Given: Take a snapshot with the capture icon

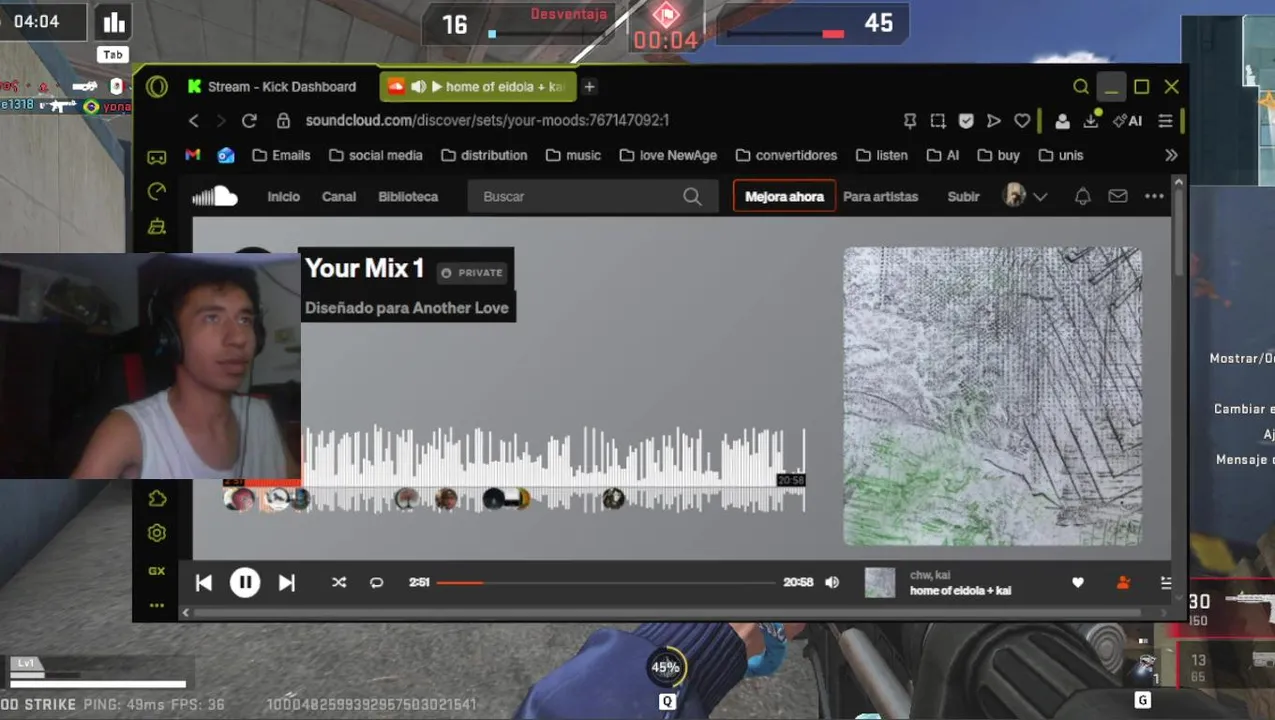Looking at the screenshot, I should tap(938, 120).
